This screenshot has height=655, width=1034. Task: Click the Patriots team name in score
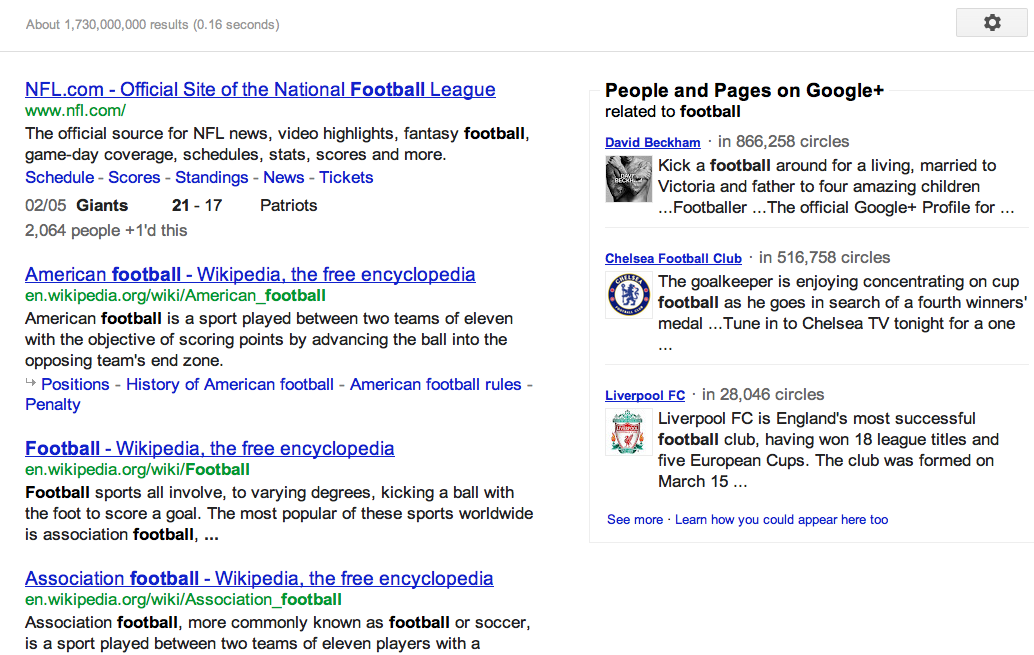288,205
